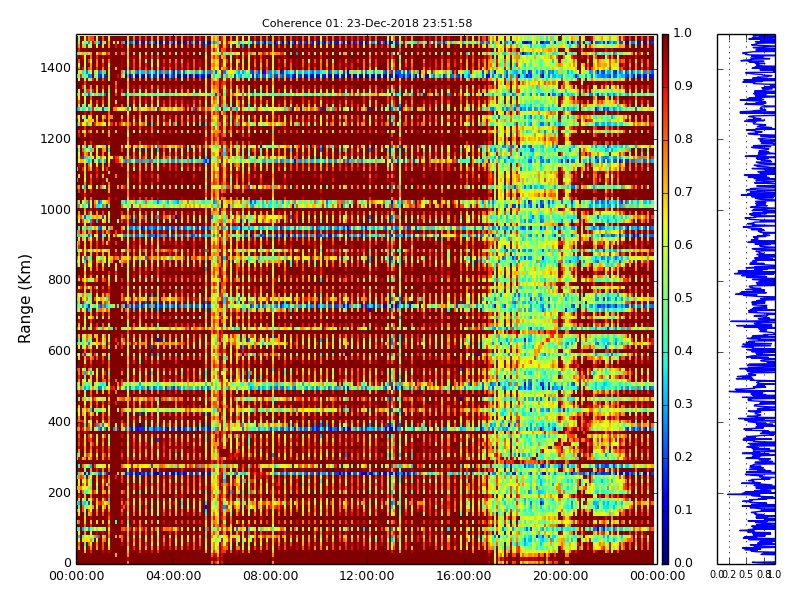The image size is (800, 600).
Task: Click the colorbar 0.2 value label
Action: (683, 457)
